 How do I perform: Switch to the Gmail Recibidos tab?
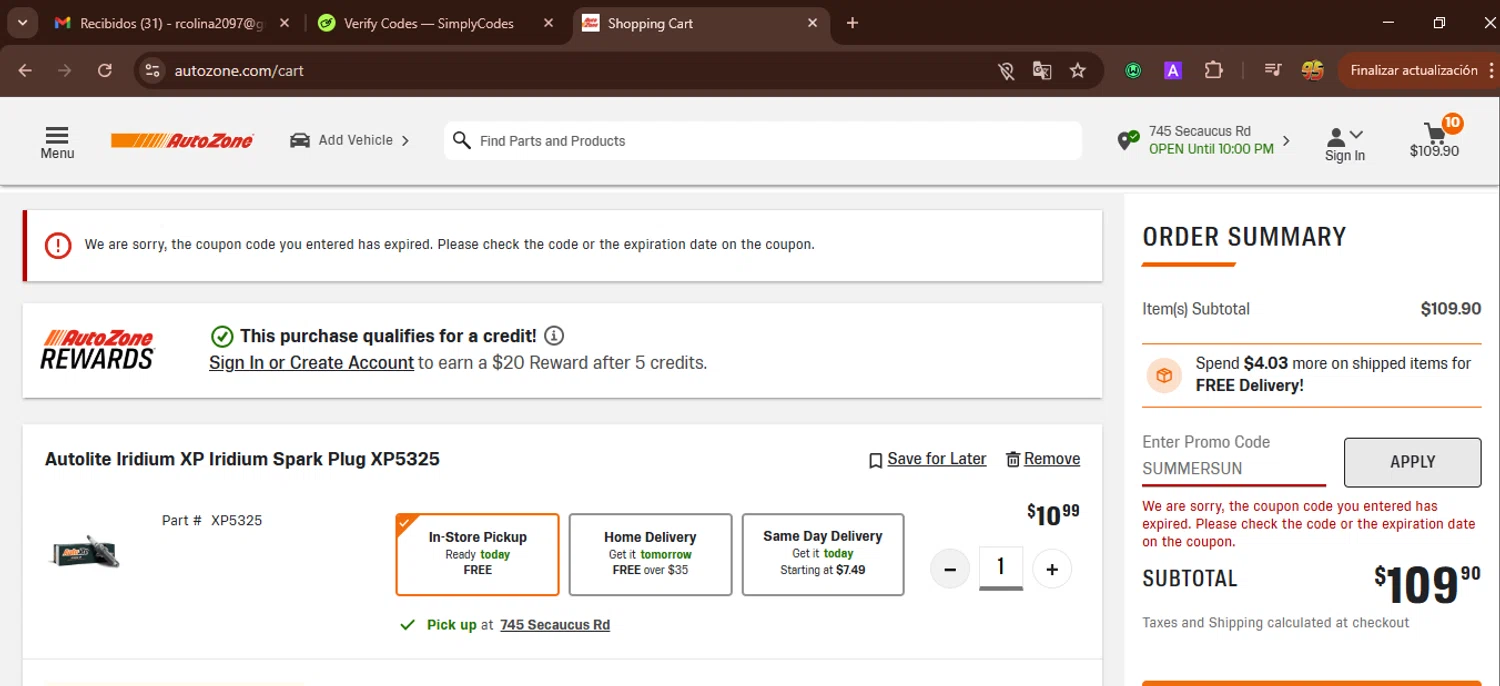170,23
